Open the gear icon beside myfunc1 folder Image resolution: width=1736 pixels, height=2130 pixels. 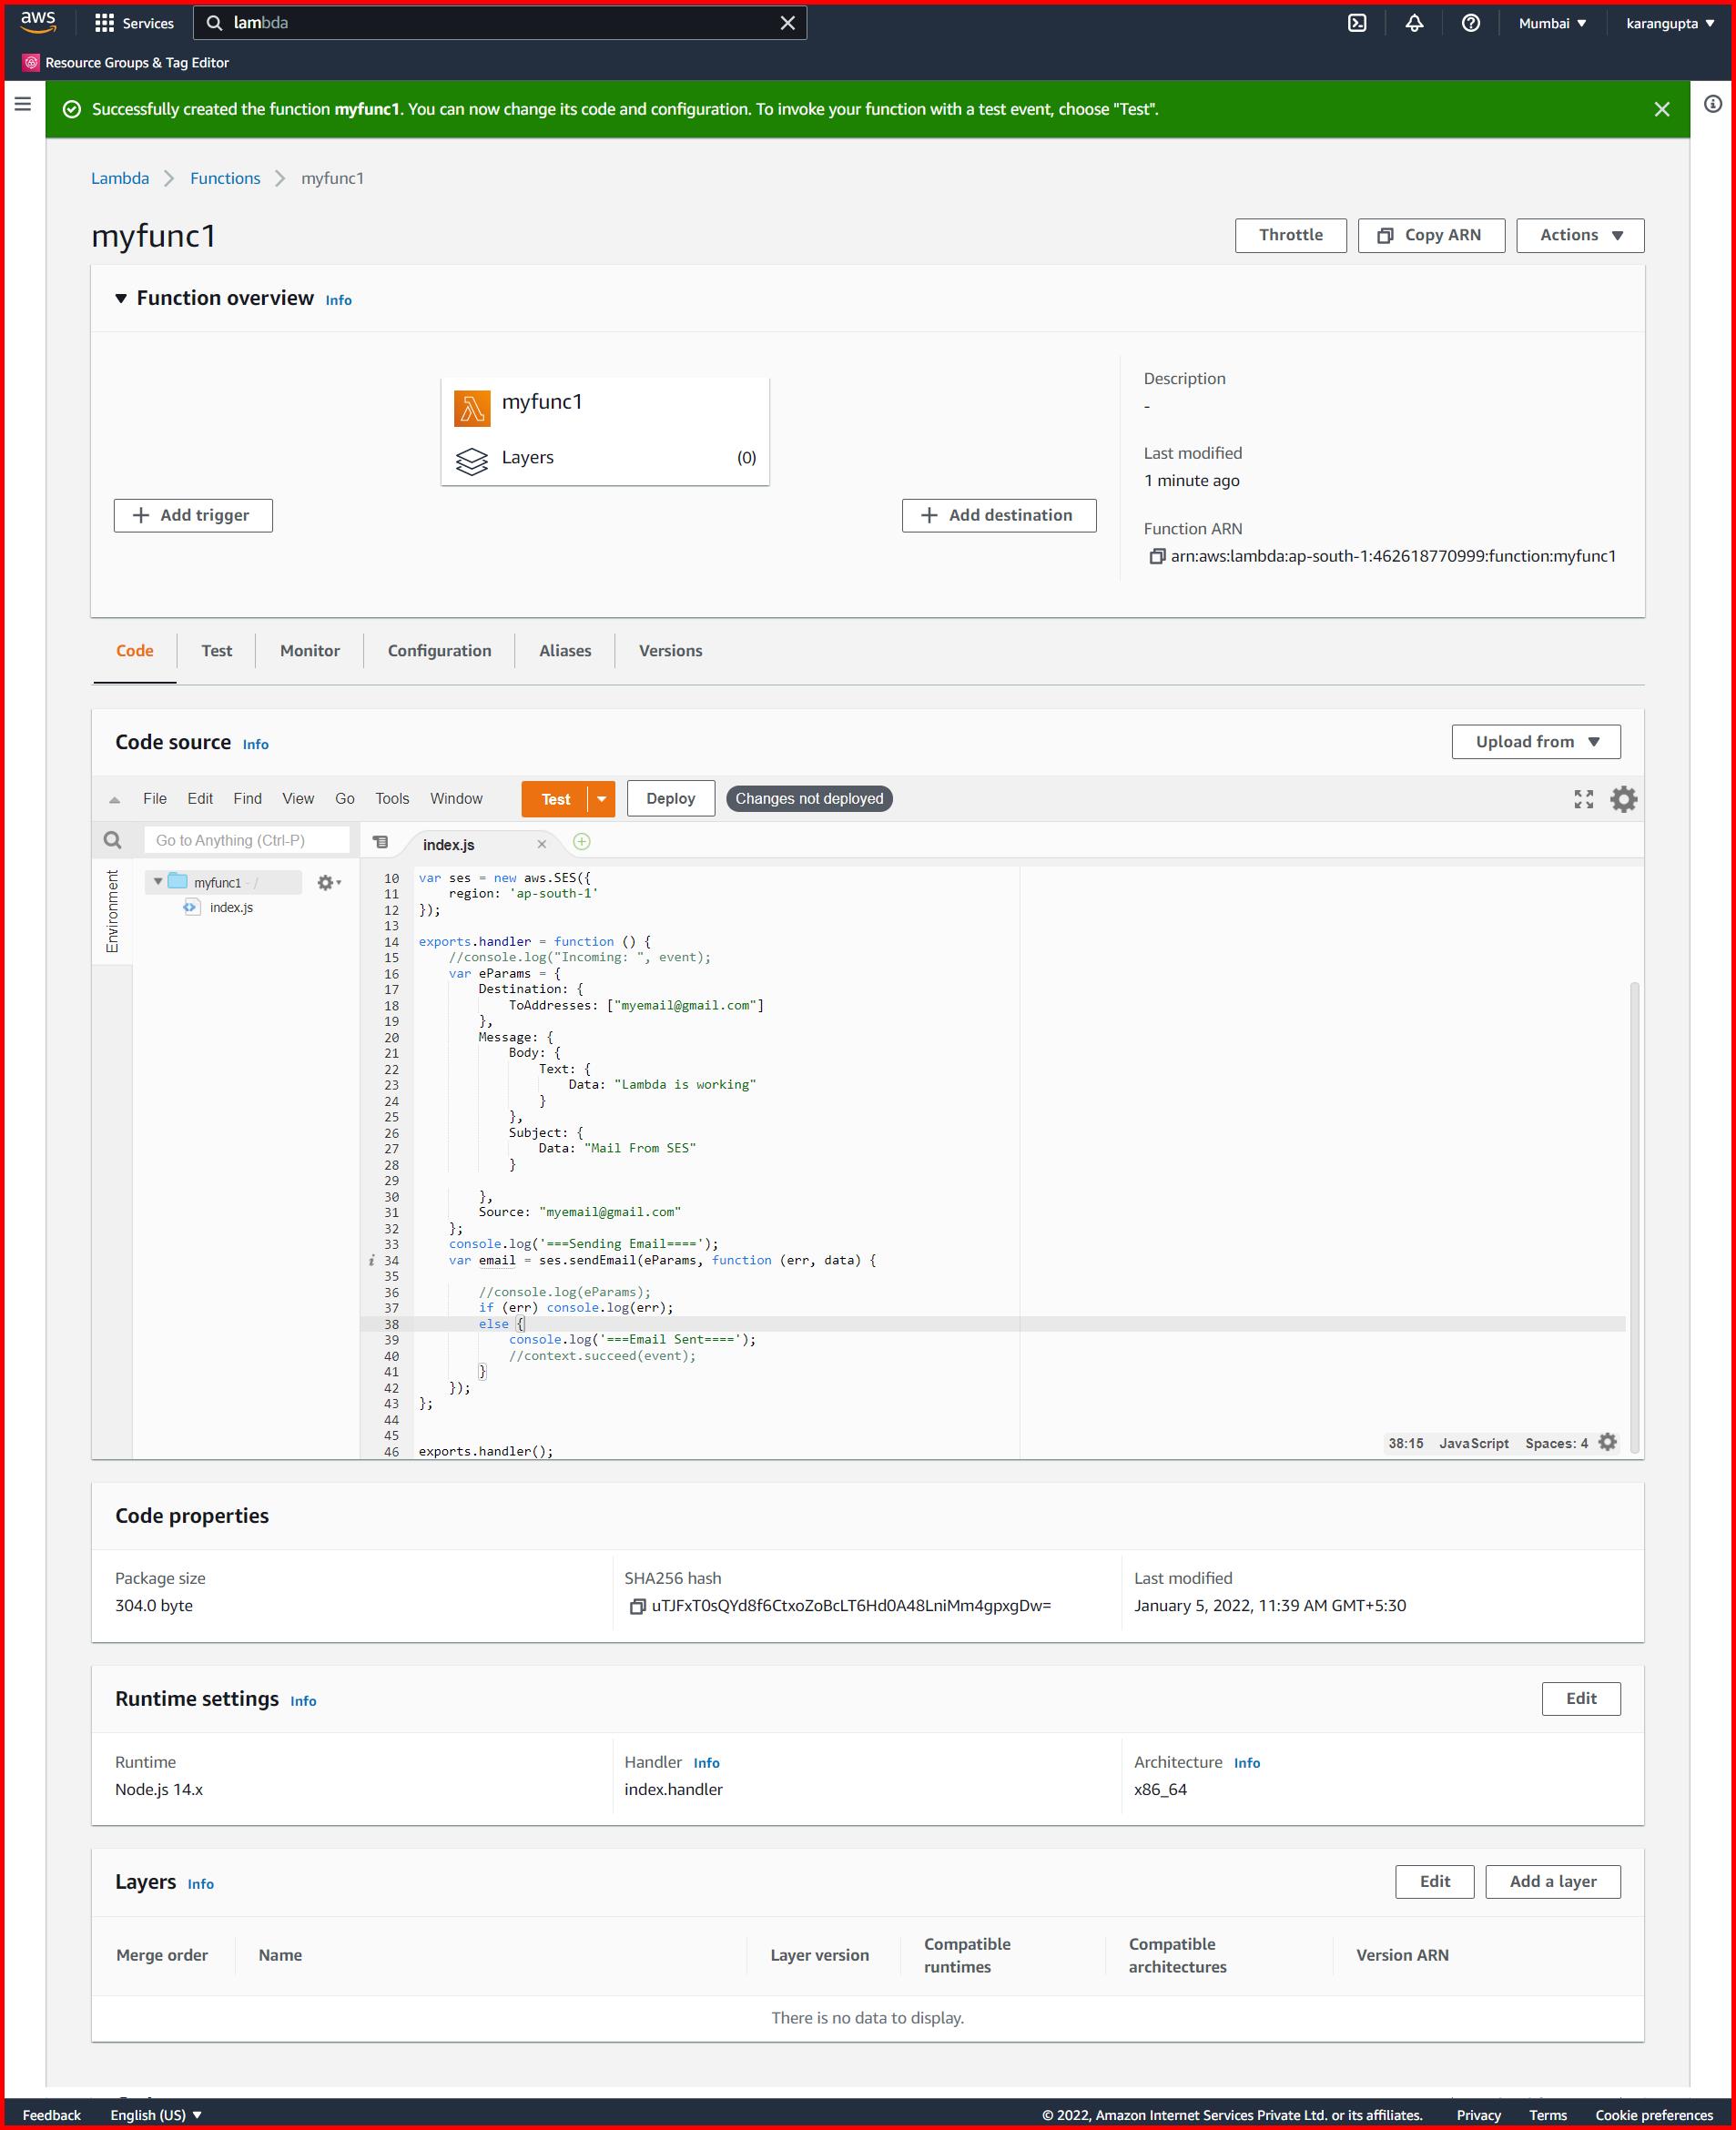coord(326,882)
